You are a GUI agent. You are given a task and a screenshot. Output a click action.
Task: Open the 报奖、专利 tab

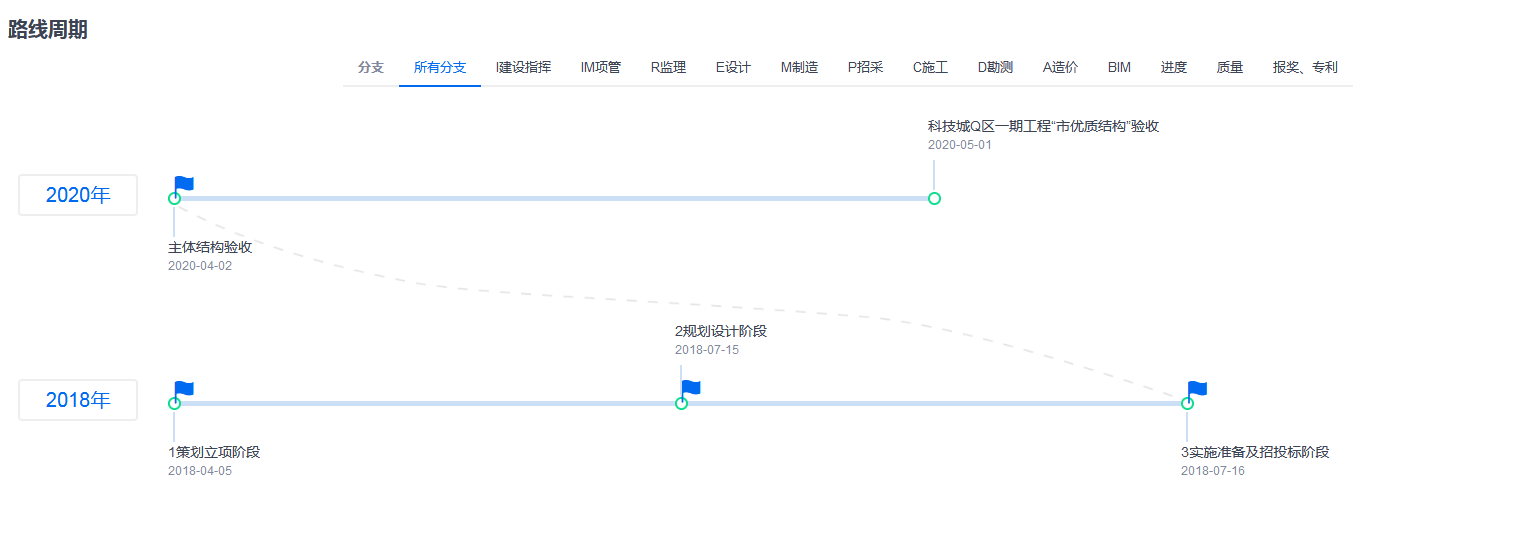click(1305, 67)
